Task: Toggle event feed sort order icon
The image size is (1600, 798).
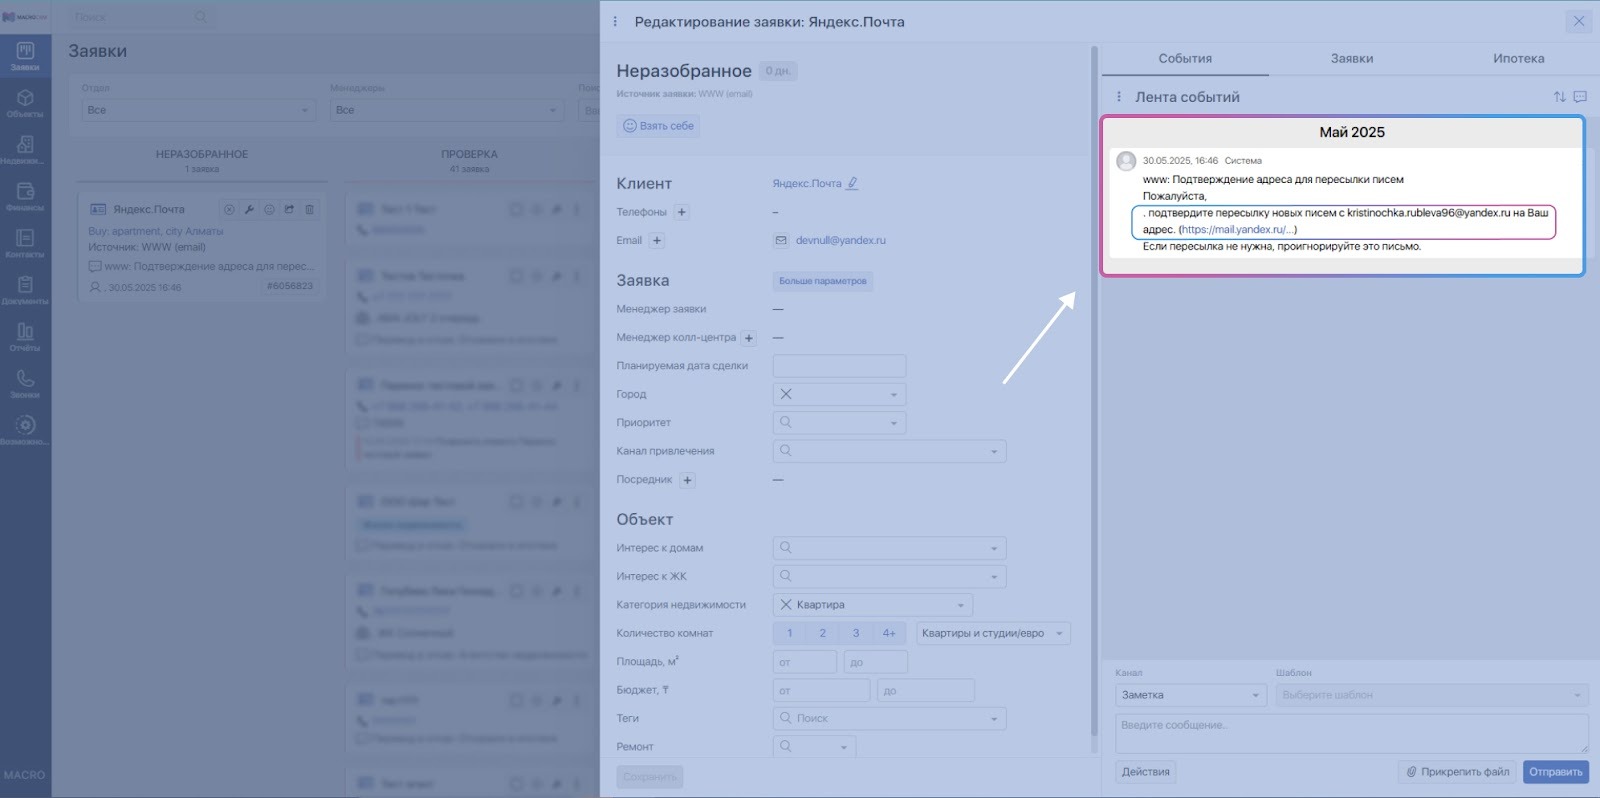Action: tap(1559, 97)
